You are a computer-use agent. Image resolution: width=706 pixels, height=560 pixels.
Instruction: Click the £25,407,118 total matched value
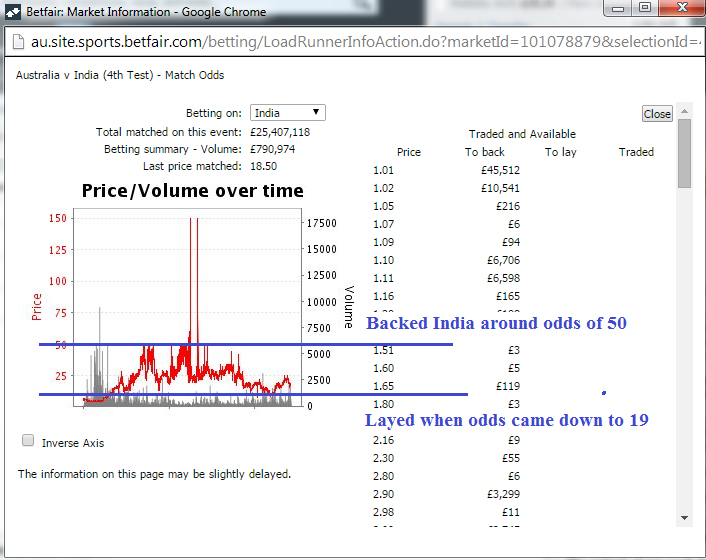click(x=280, y=132)
